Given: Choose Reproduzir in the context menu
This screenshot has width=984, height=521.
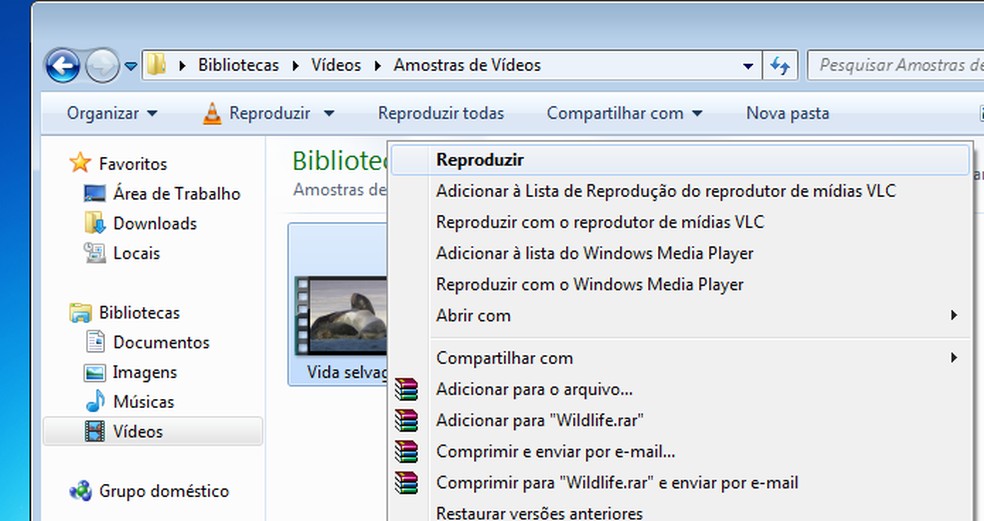Looking at the screenshot, I should click(x=680, y=160).
